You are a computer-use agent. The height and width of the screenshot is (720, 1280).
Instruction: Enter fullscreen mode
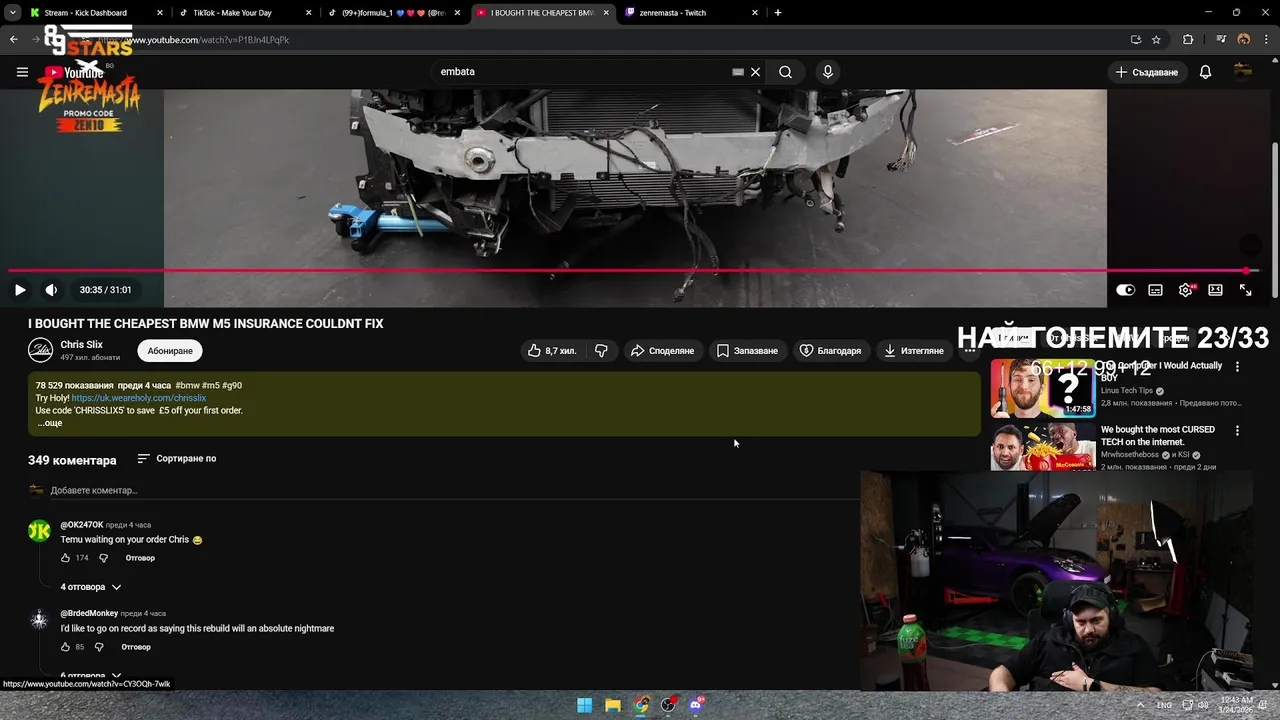(x=1245, y=290)
